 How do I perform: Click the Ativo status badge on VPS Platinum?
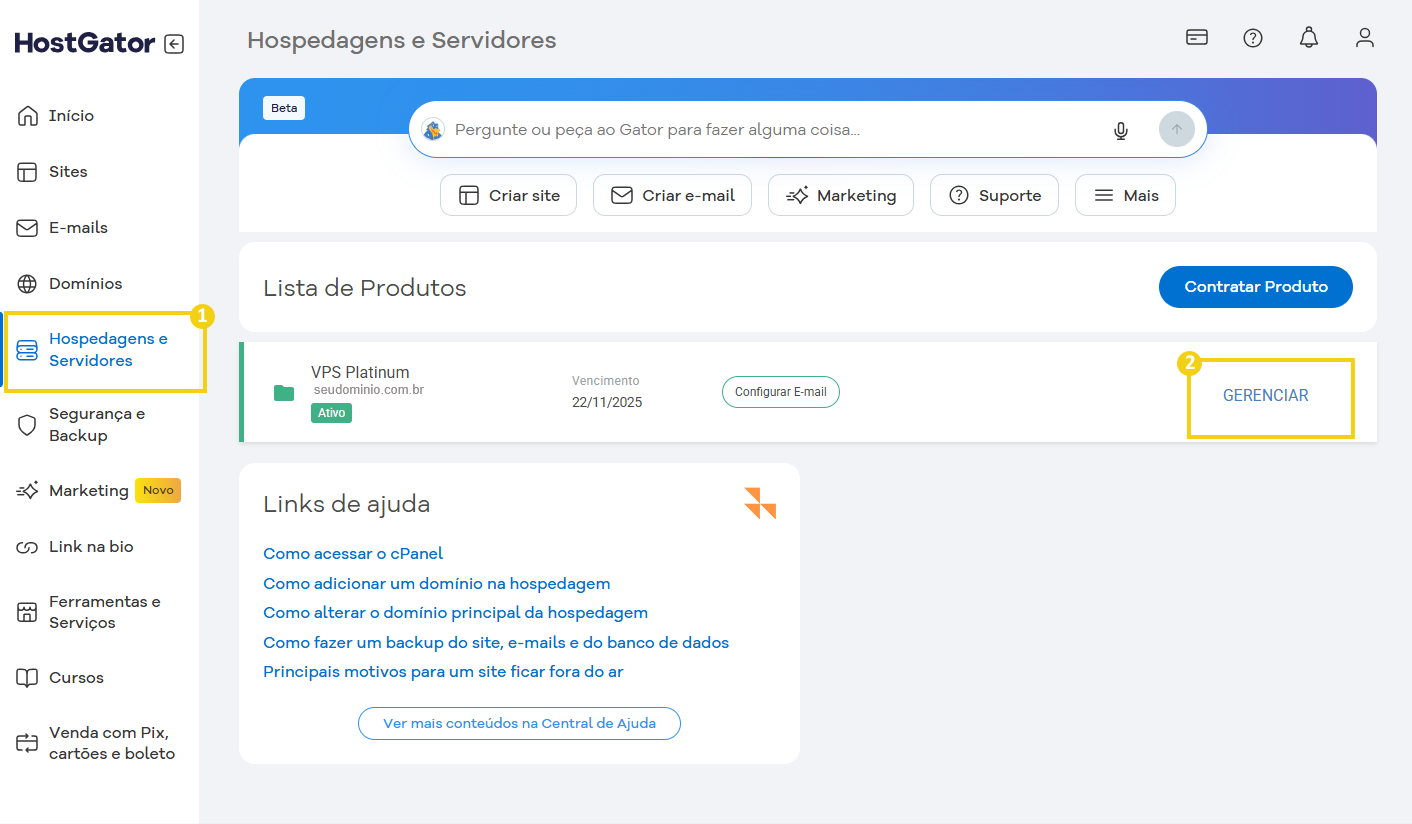[x=331, y=412]
